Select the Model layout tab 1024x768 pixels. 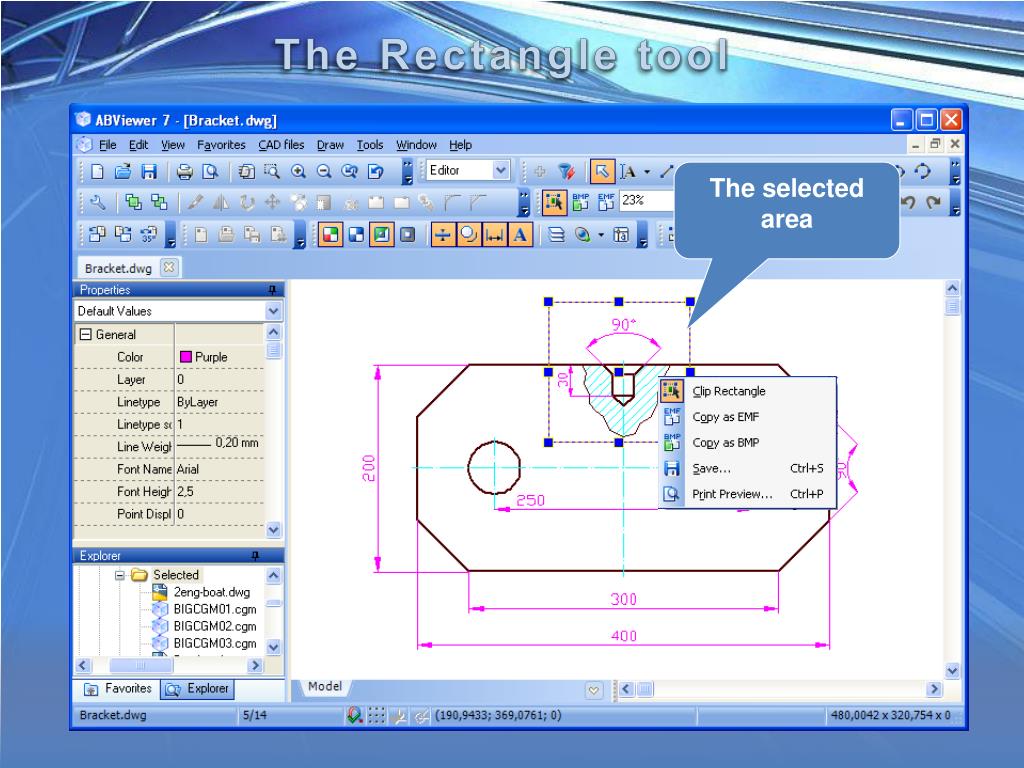[325, 687]
